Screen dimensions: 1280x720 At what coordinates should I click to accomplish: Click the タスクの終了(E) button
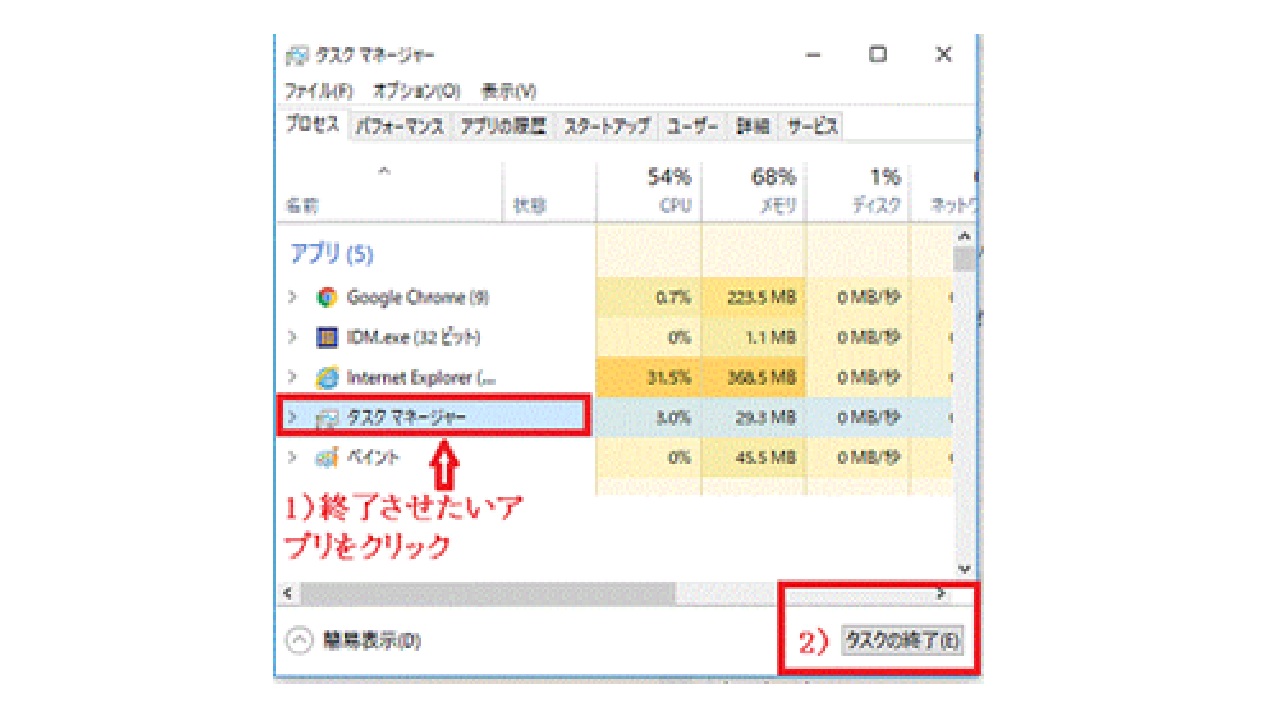pos(902,641)
